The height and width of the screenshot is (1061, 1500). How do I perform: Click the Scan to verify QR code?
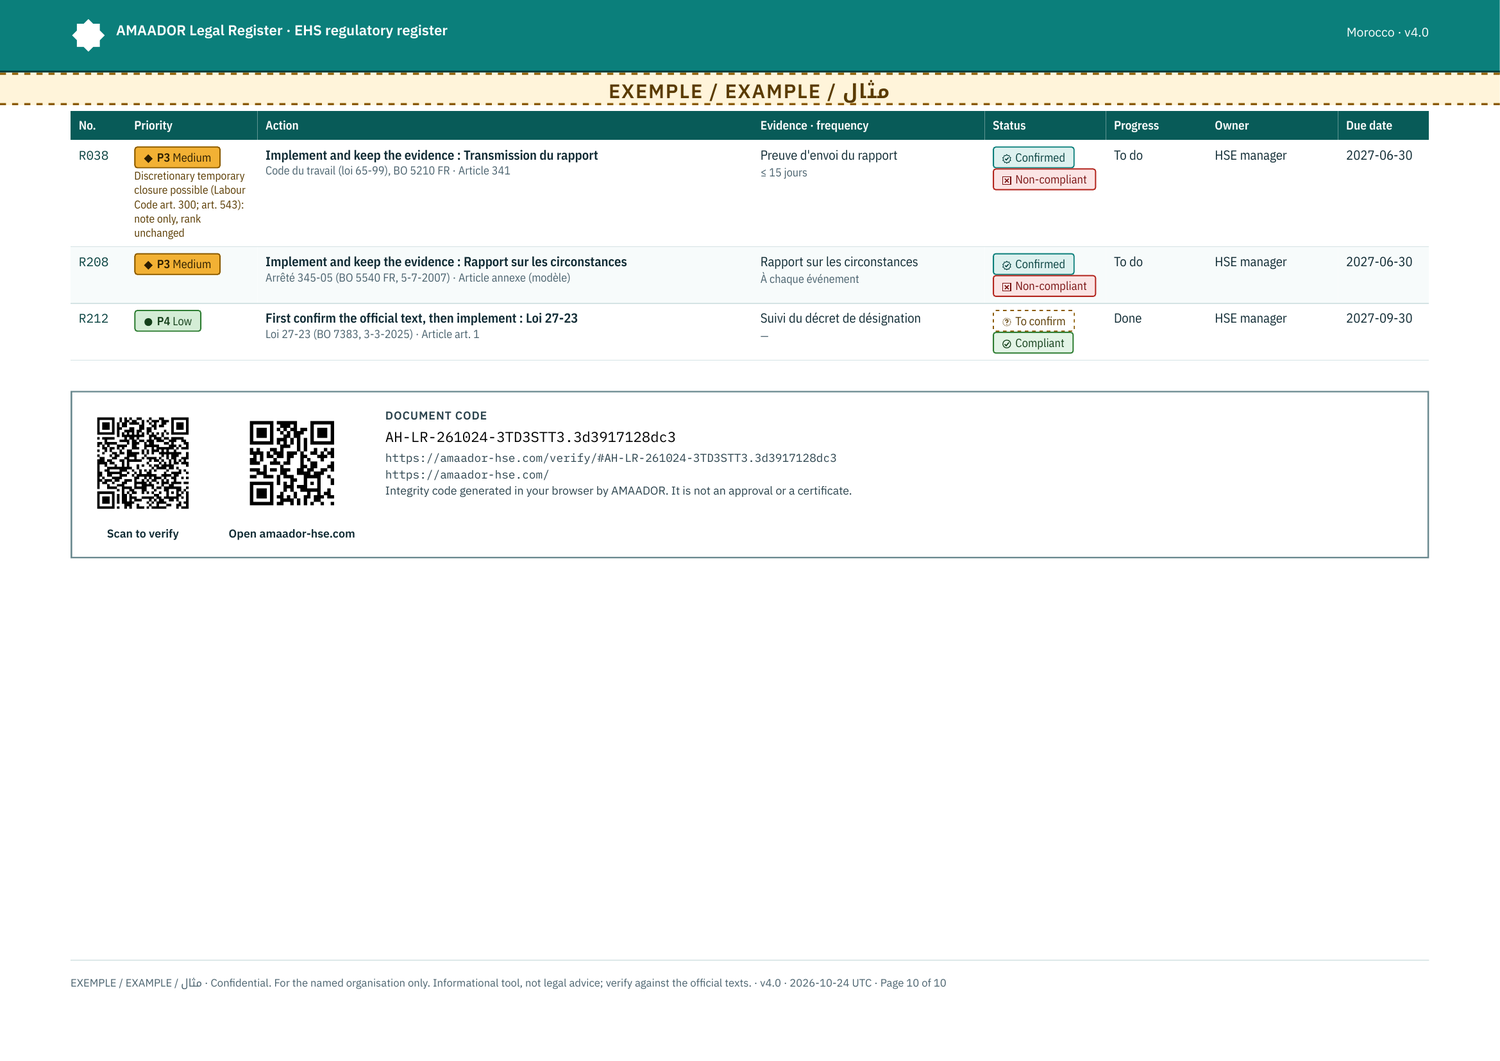tap(143, 463)
